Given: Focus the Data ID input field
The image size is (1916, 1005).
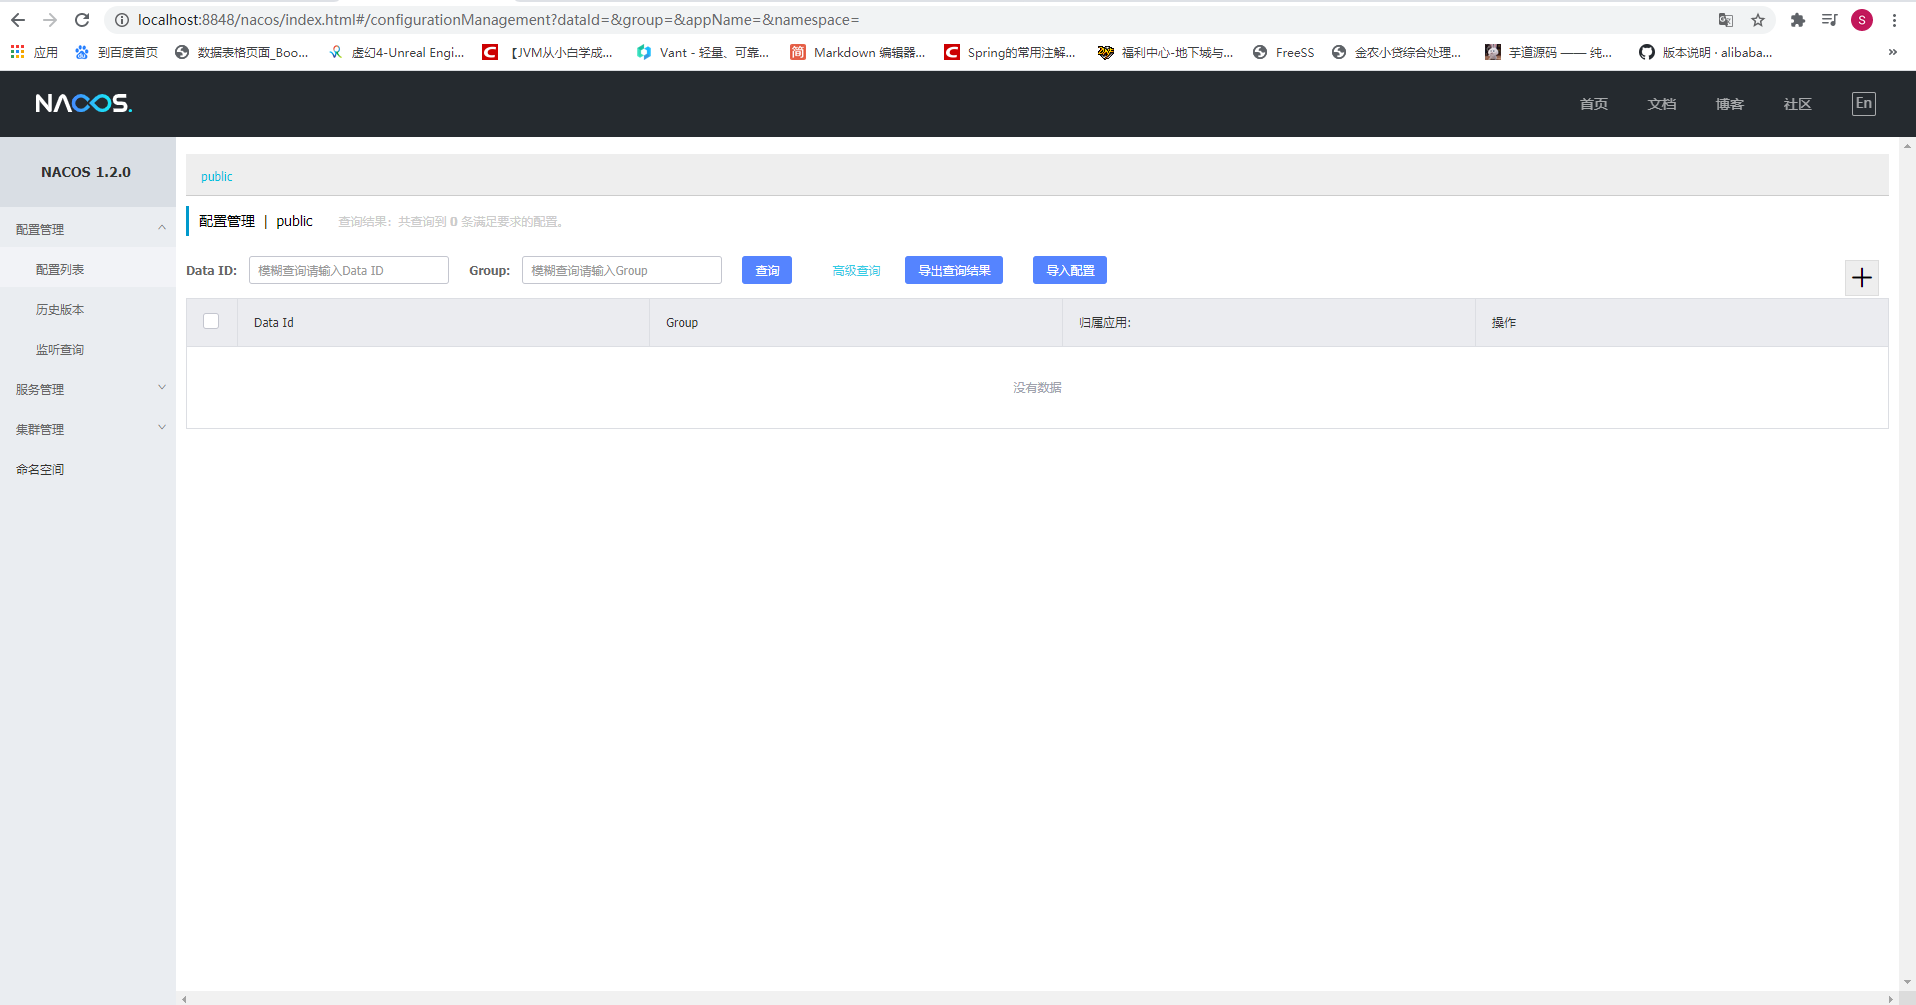Looking at the screenshot, I should [x=349, y=270].
